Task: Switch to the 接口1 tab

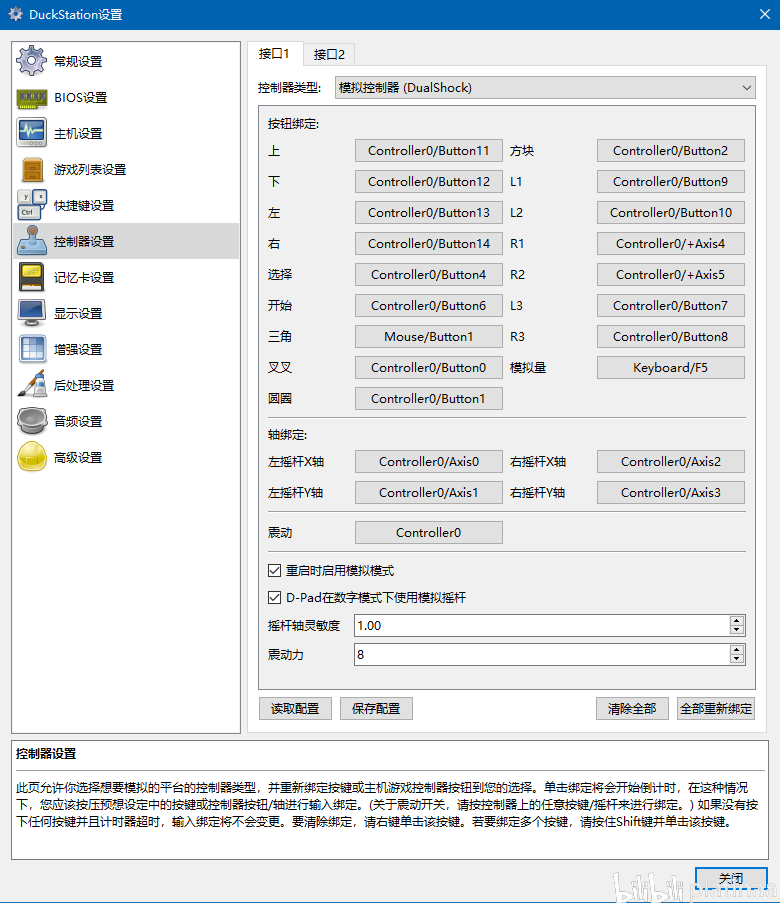Action: [x=274, y=54]
